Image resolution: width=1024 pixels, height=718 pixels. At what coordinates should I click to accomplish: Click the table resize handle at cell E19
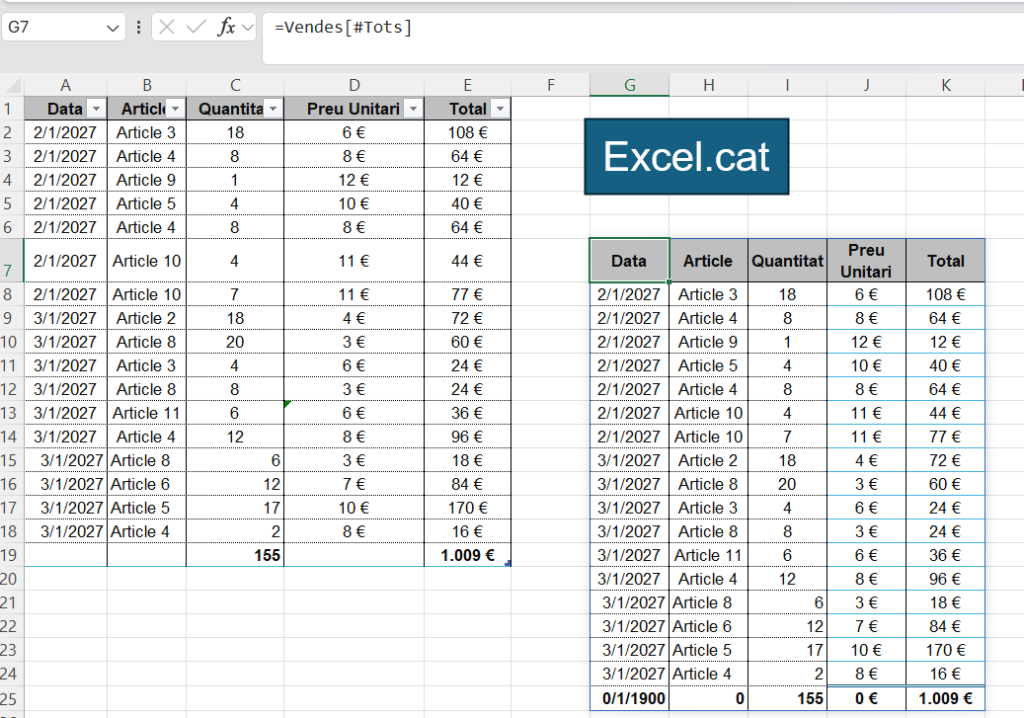[x=507, y=563]
